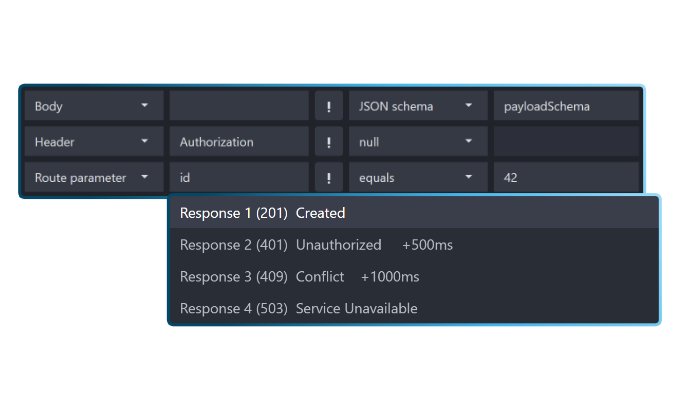The image size is (680, 410).
Task: Click the empty Header value field
Action: coord(565,142)
